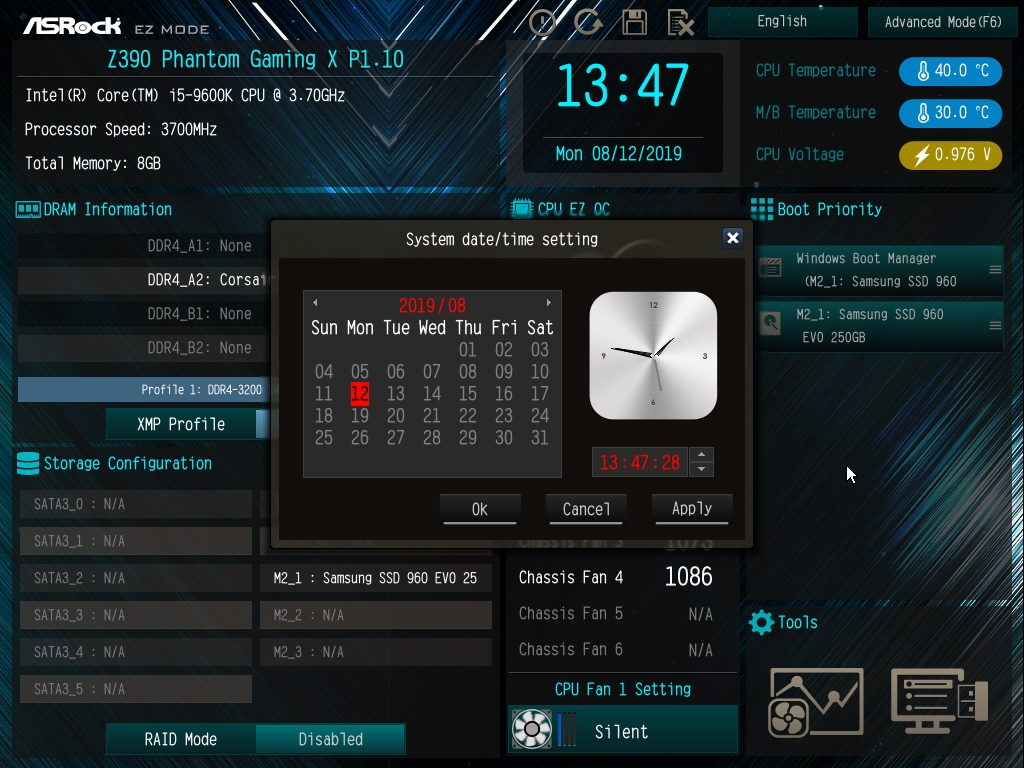This screenshot has width=1024, height=768.
Task: Click the 2019/08 month header
Action: tap(432, 305)
